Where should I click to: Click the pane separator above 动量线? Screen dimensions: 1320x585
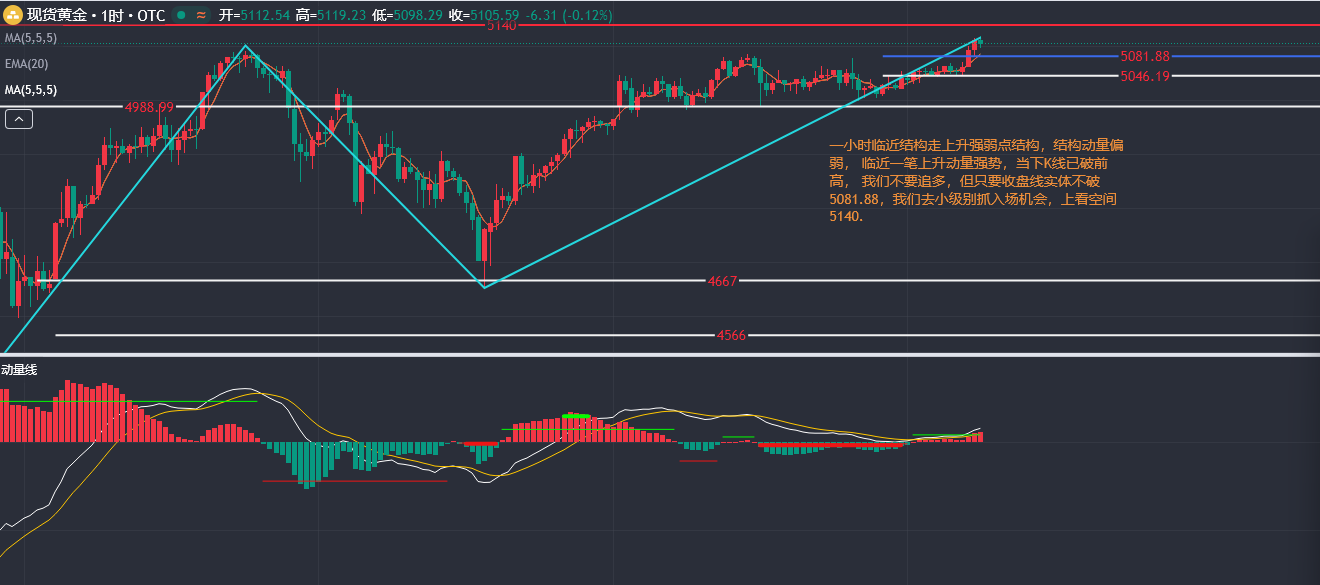click(x=660, y=354)
